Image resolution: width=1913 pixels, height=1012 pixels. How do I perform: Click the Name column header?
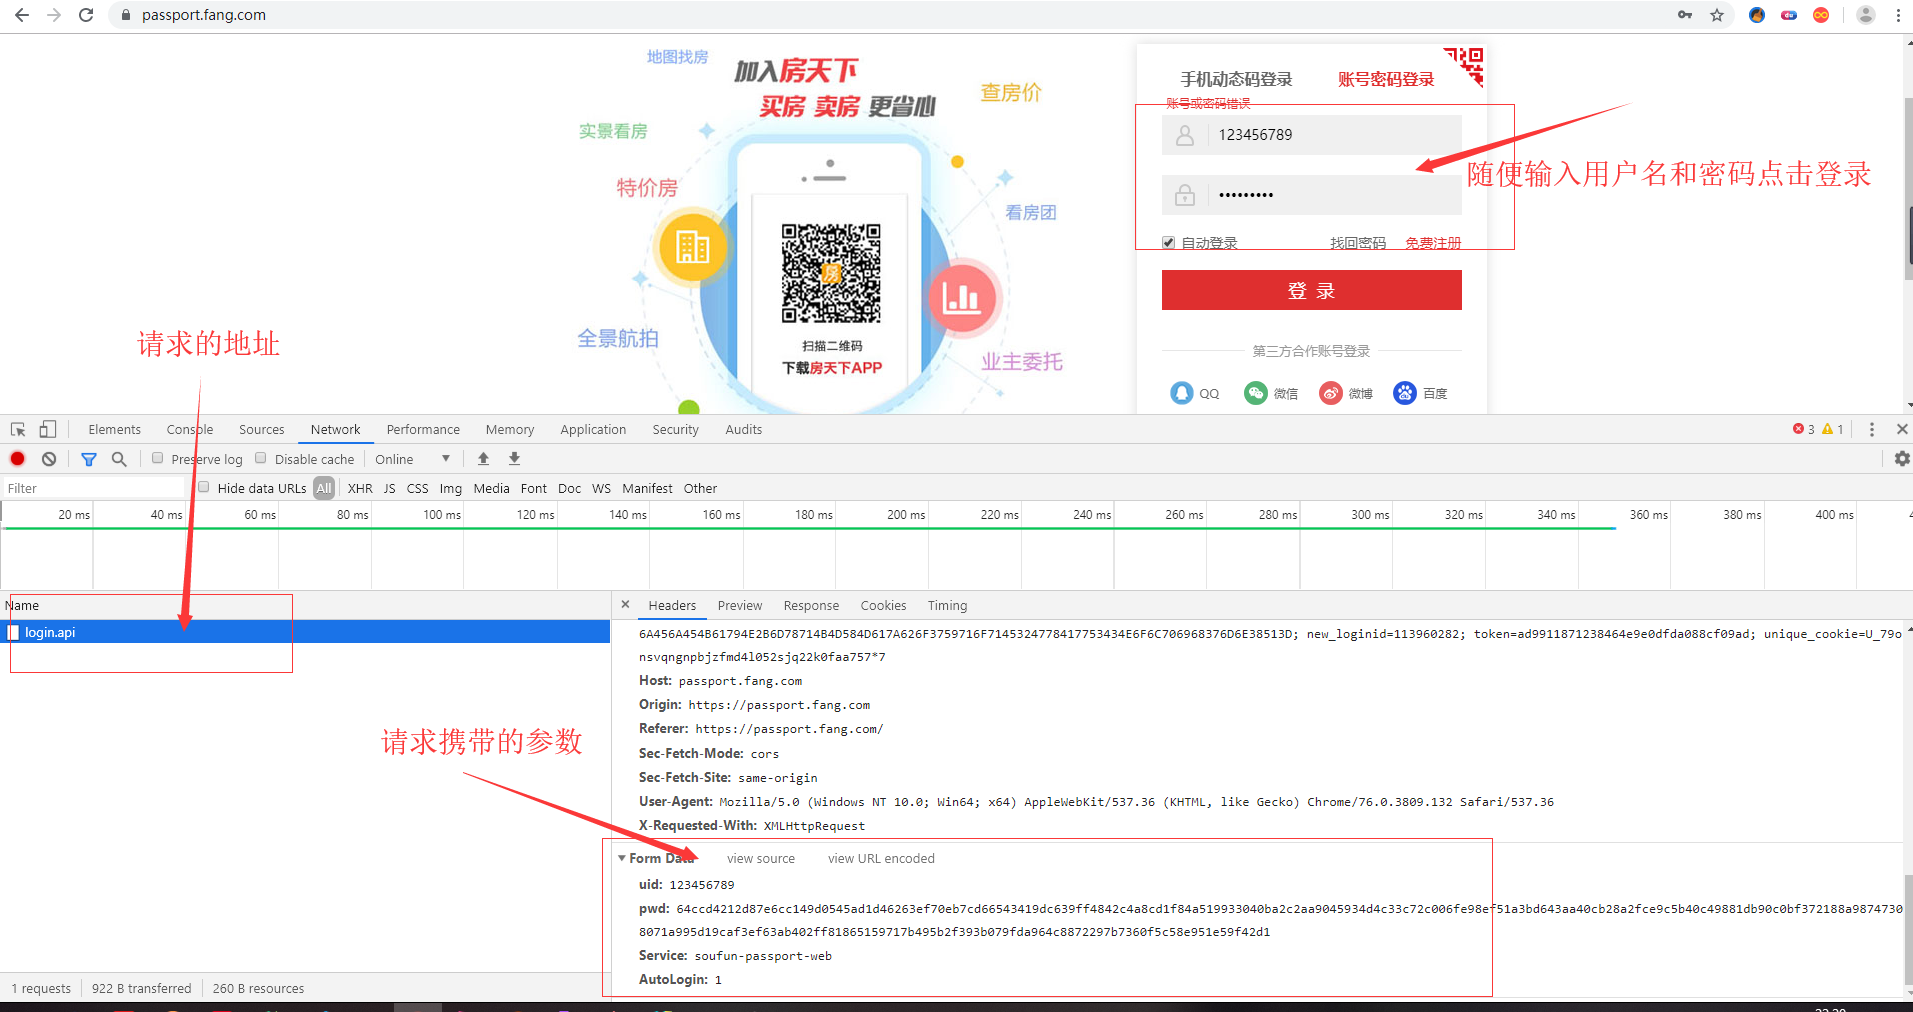305,605
